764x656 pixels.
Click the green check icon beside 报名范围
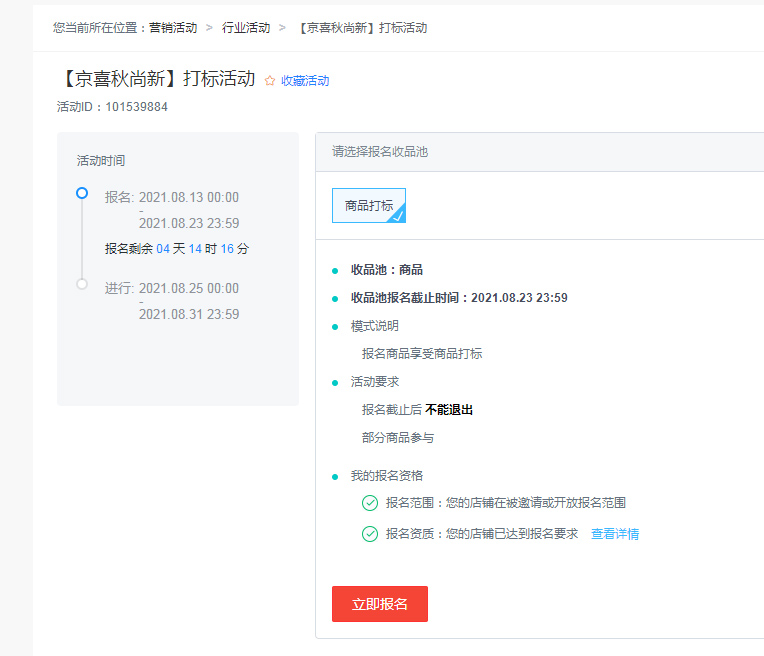(x=370, y=503)
